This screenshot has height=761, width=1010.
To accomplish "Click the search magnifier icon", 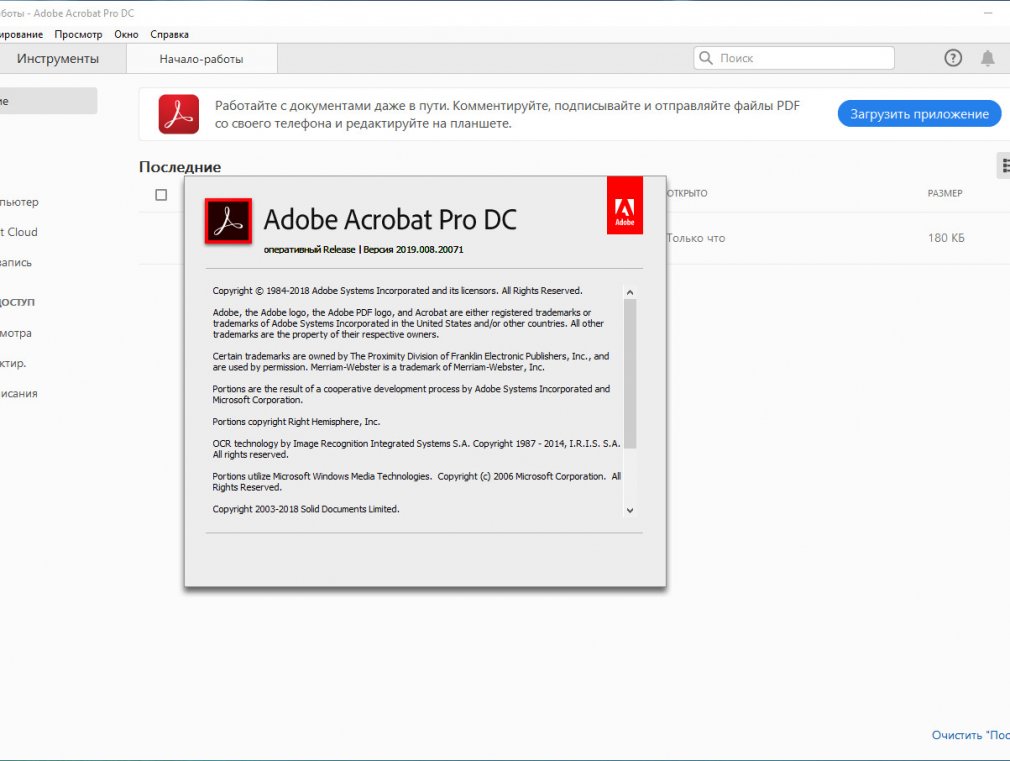I will click(706, 58).
